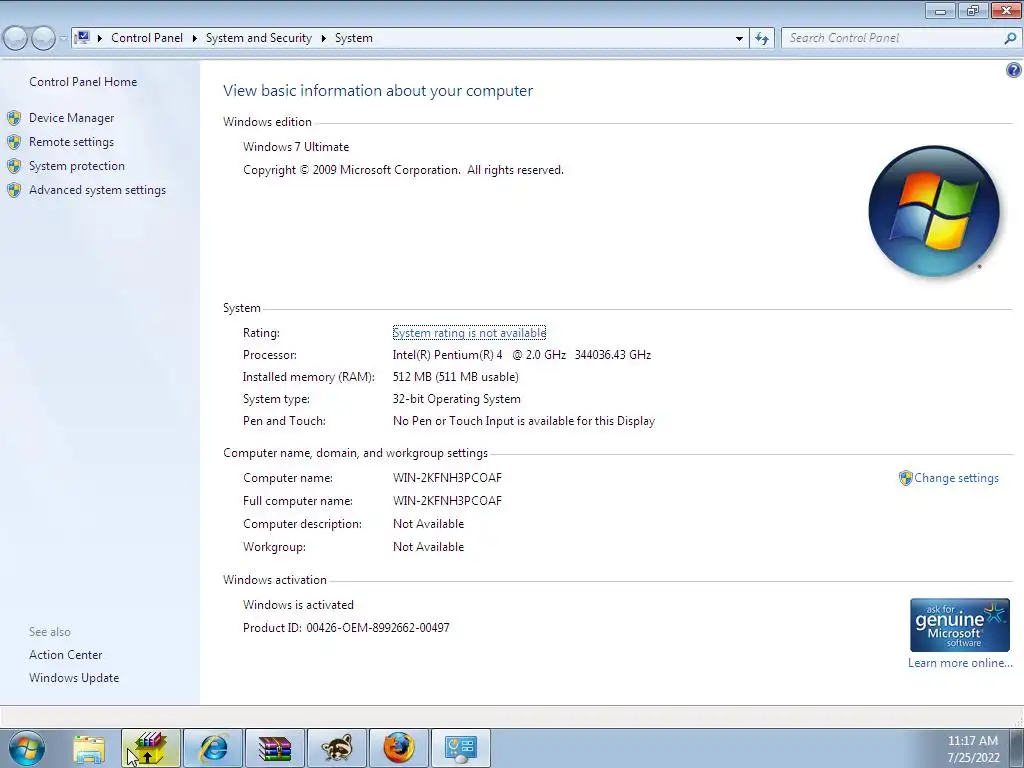Click the Help question mark icon
1024x768 pixels.
tap(1014, 70)
